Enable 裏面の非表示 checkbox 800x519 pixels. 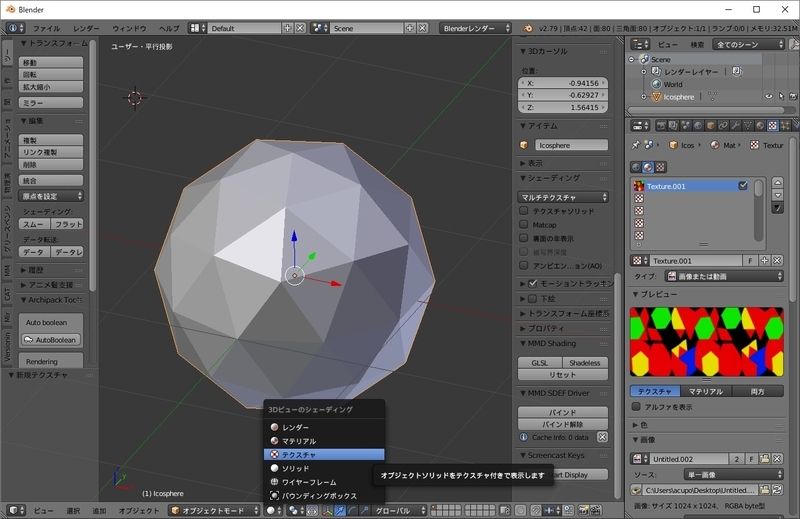coord(523,238)
